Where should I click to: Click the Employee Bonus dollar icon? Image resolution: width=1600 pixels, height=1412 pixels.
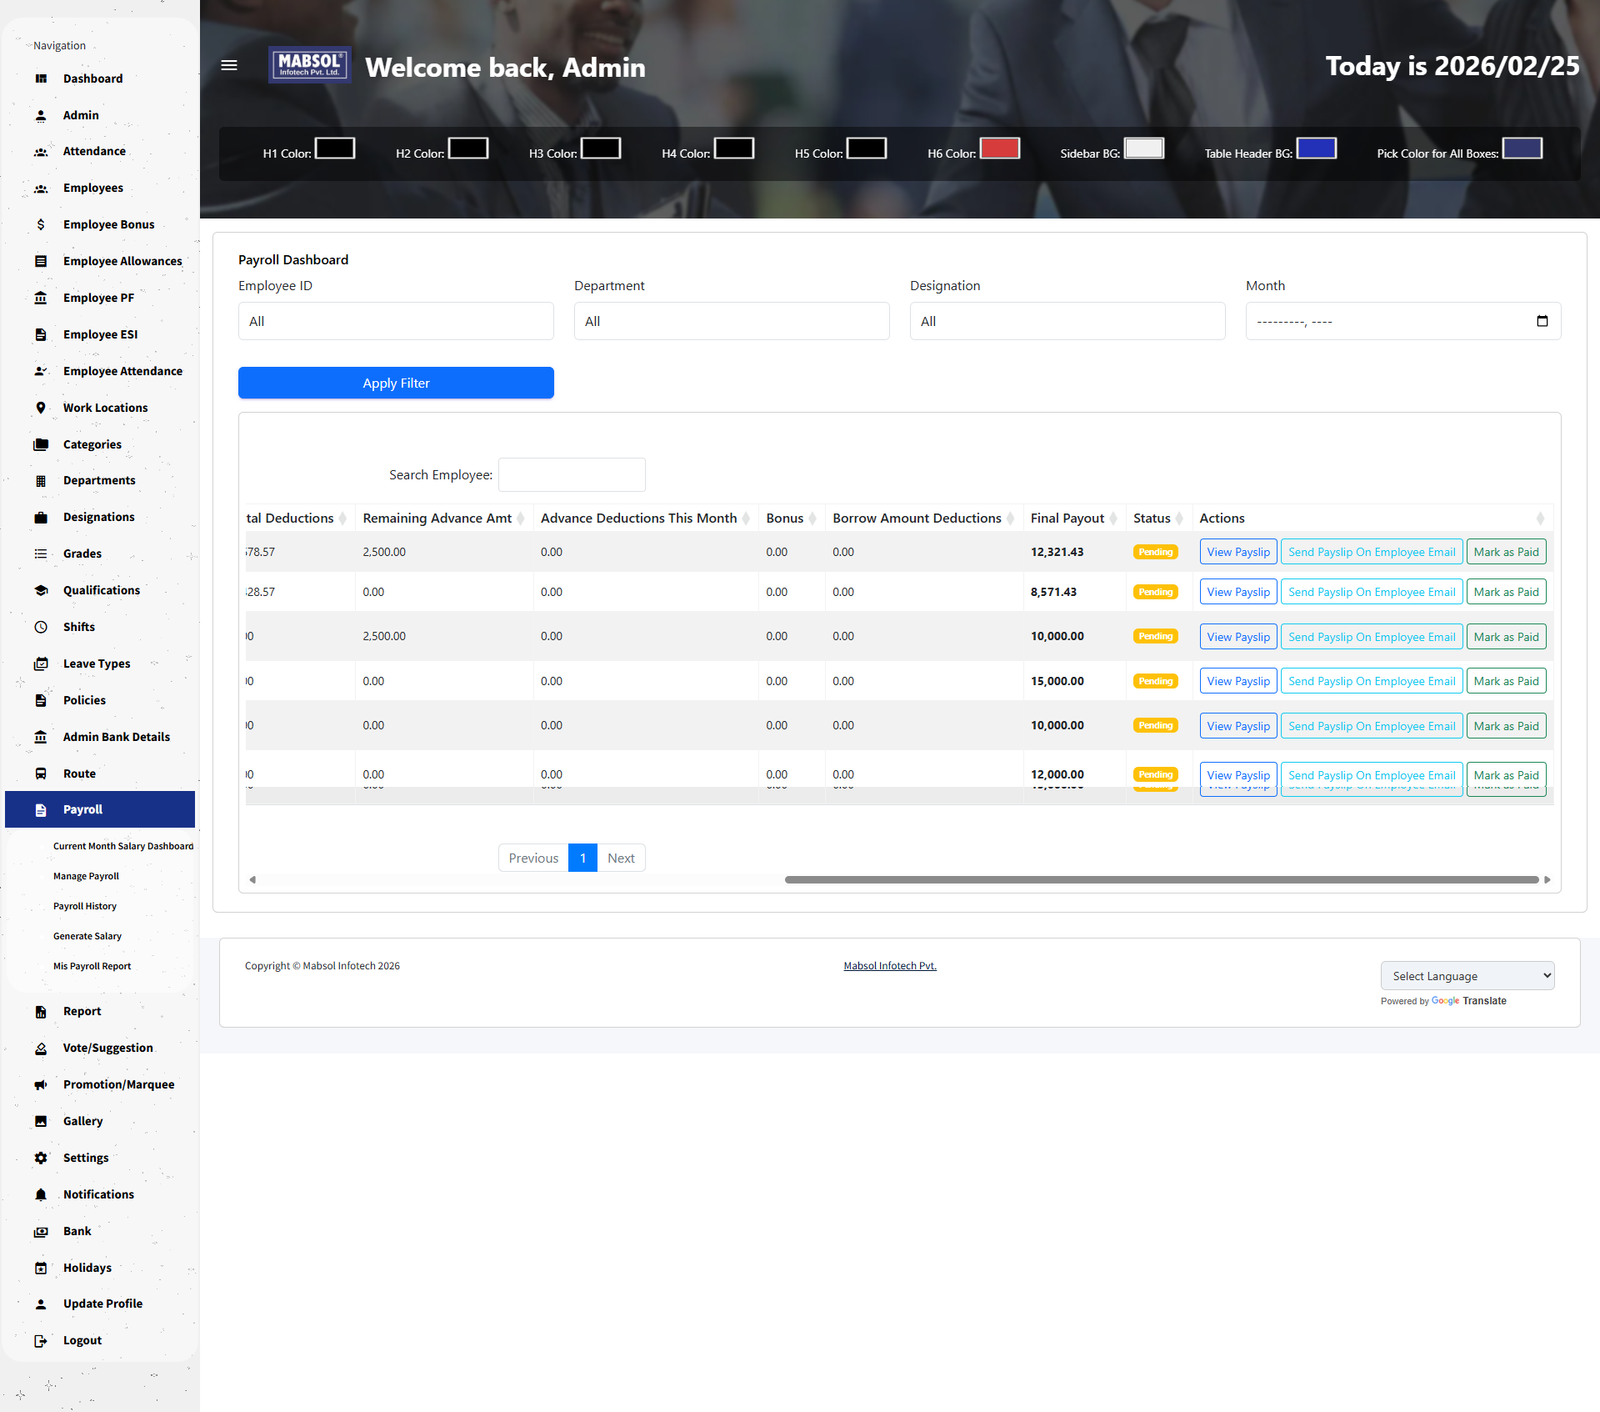pyautogui.click(x=41, y=225)
